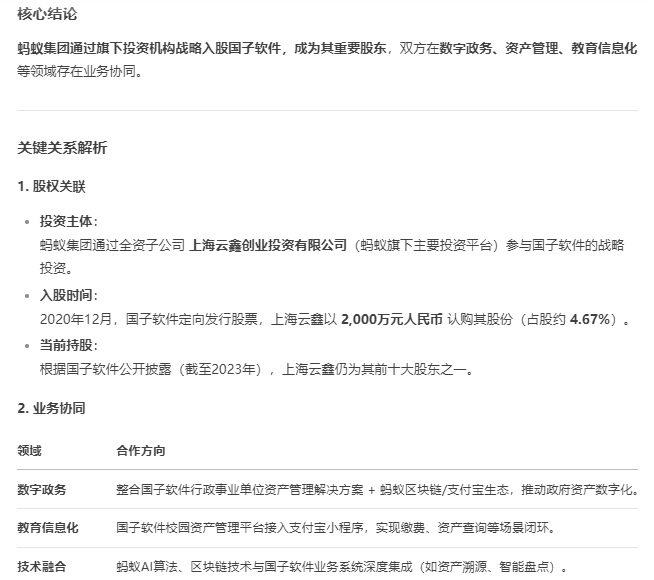The height and width of the screenshot is (580, 654).
Task: Click the text 国子软件校园资产管理平台接入支付宝小程序
Action: (x=239, y=527)
